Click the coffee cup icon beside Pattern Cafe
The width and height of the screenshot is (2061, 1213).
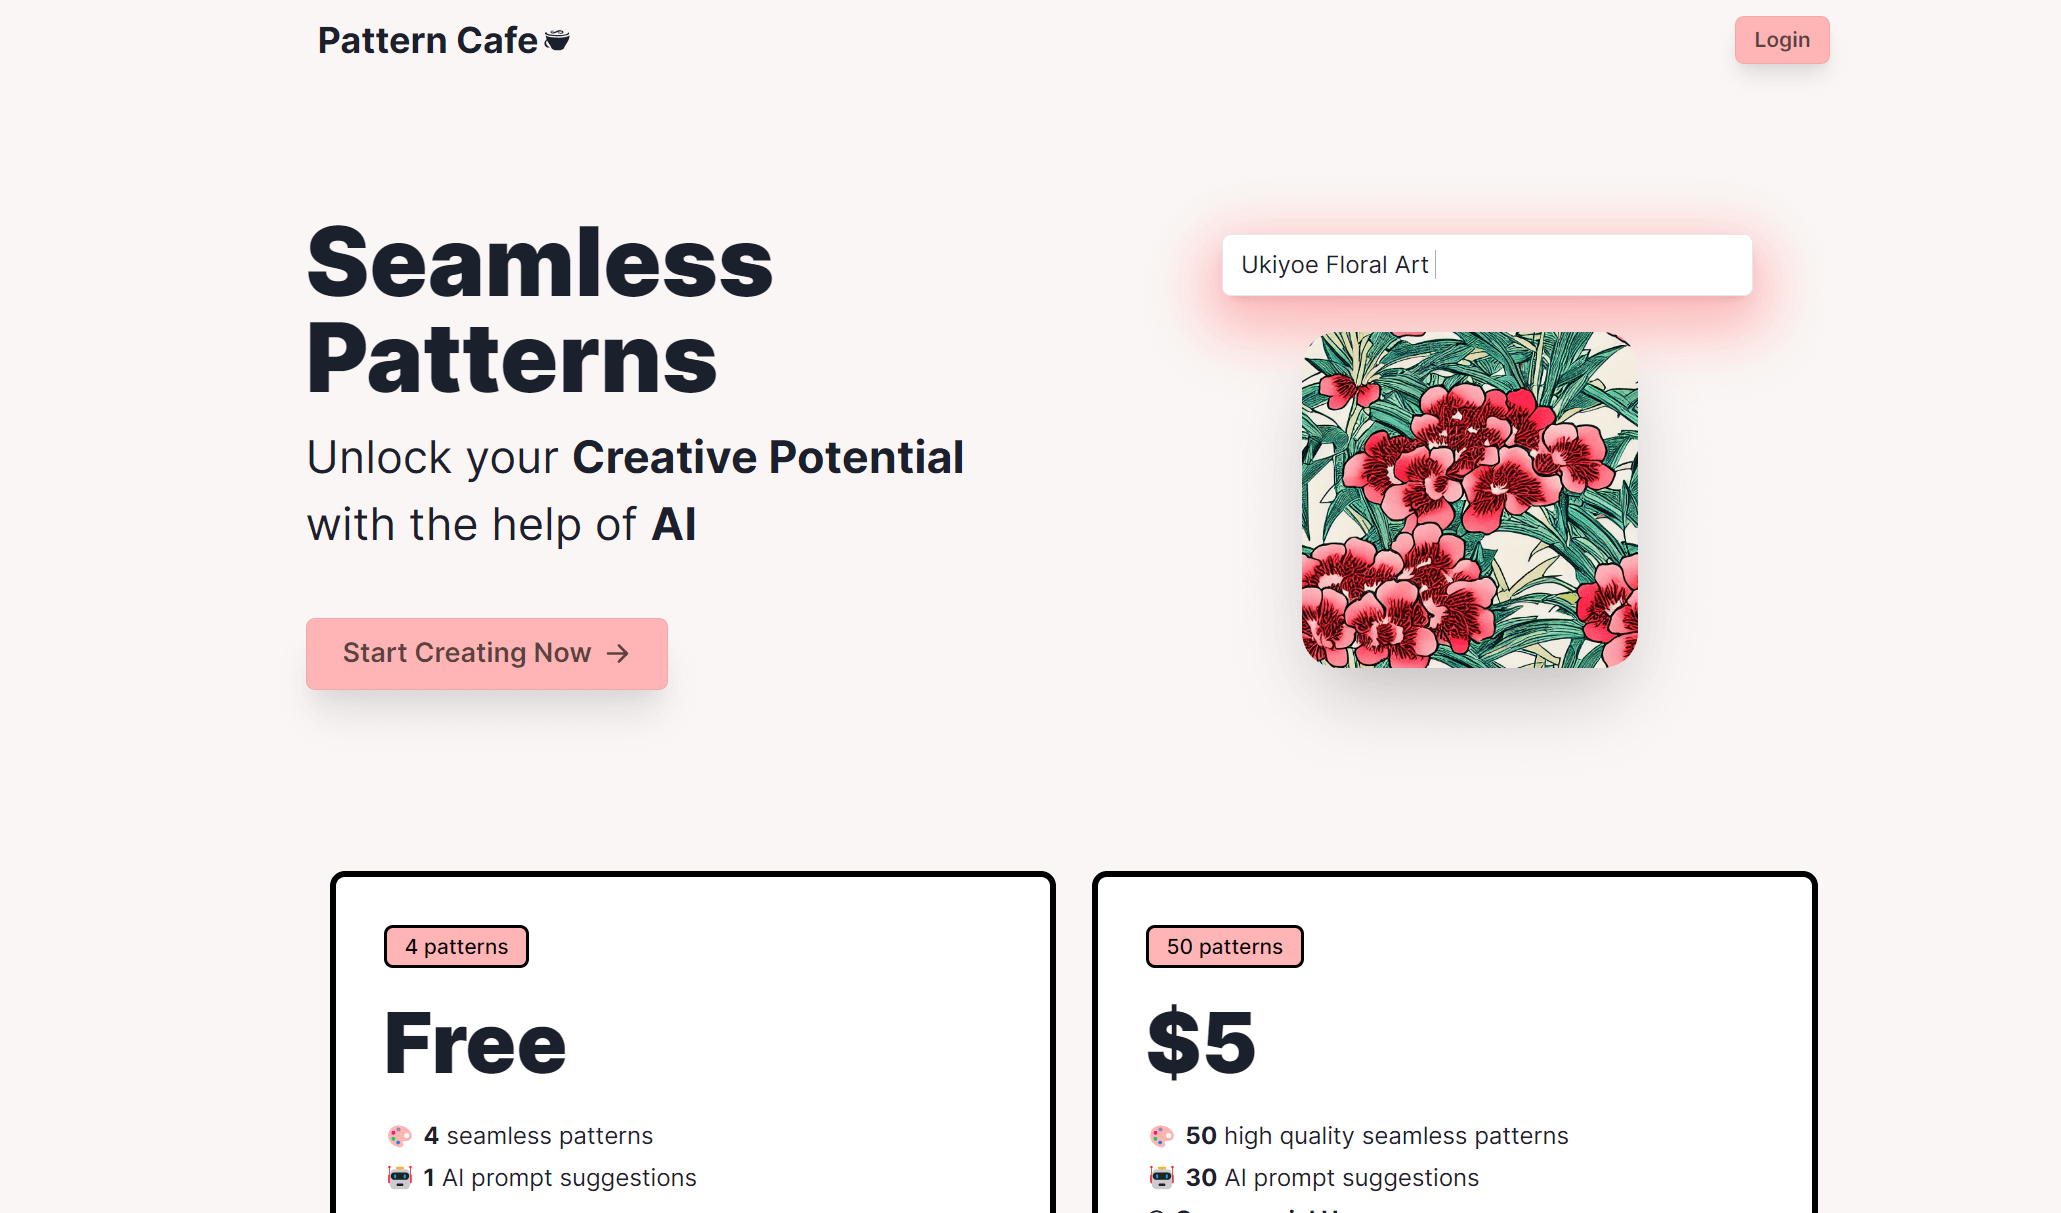click(557, 40)
